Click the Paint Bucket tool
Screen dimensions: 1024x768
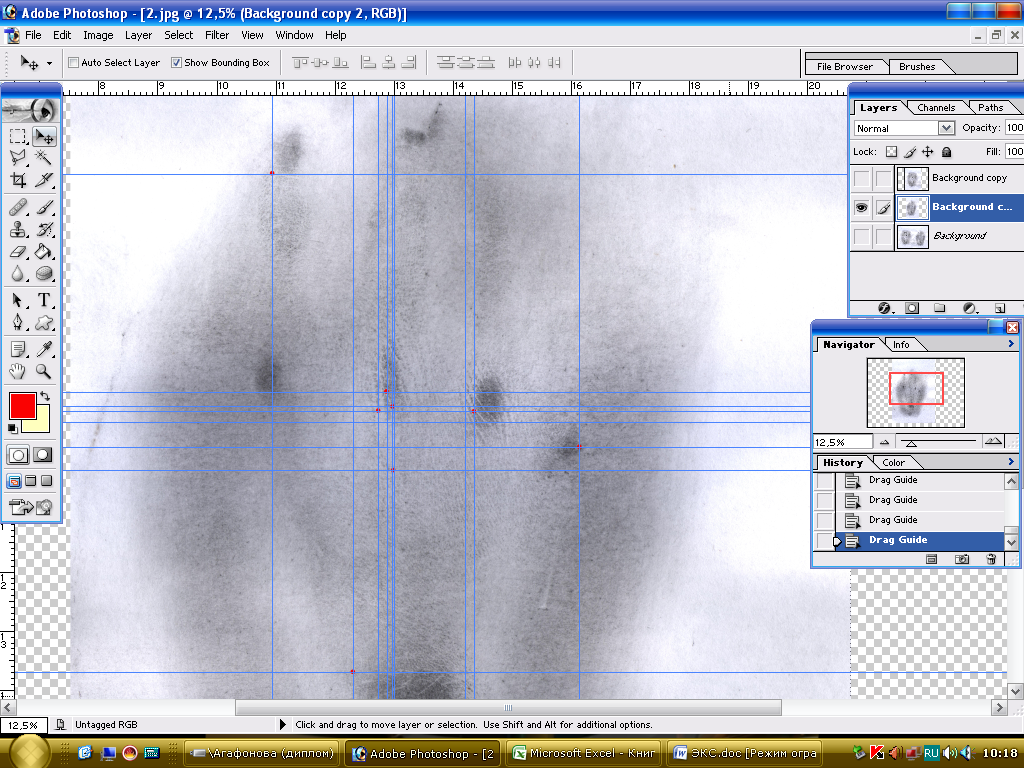[x=44, y=252]
